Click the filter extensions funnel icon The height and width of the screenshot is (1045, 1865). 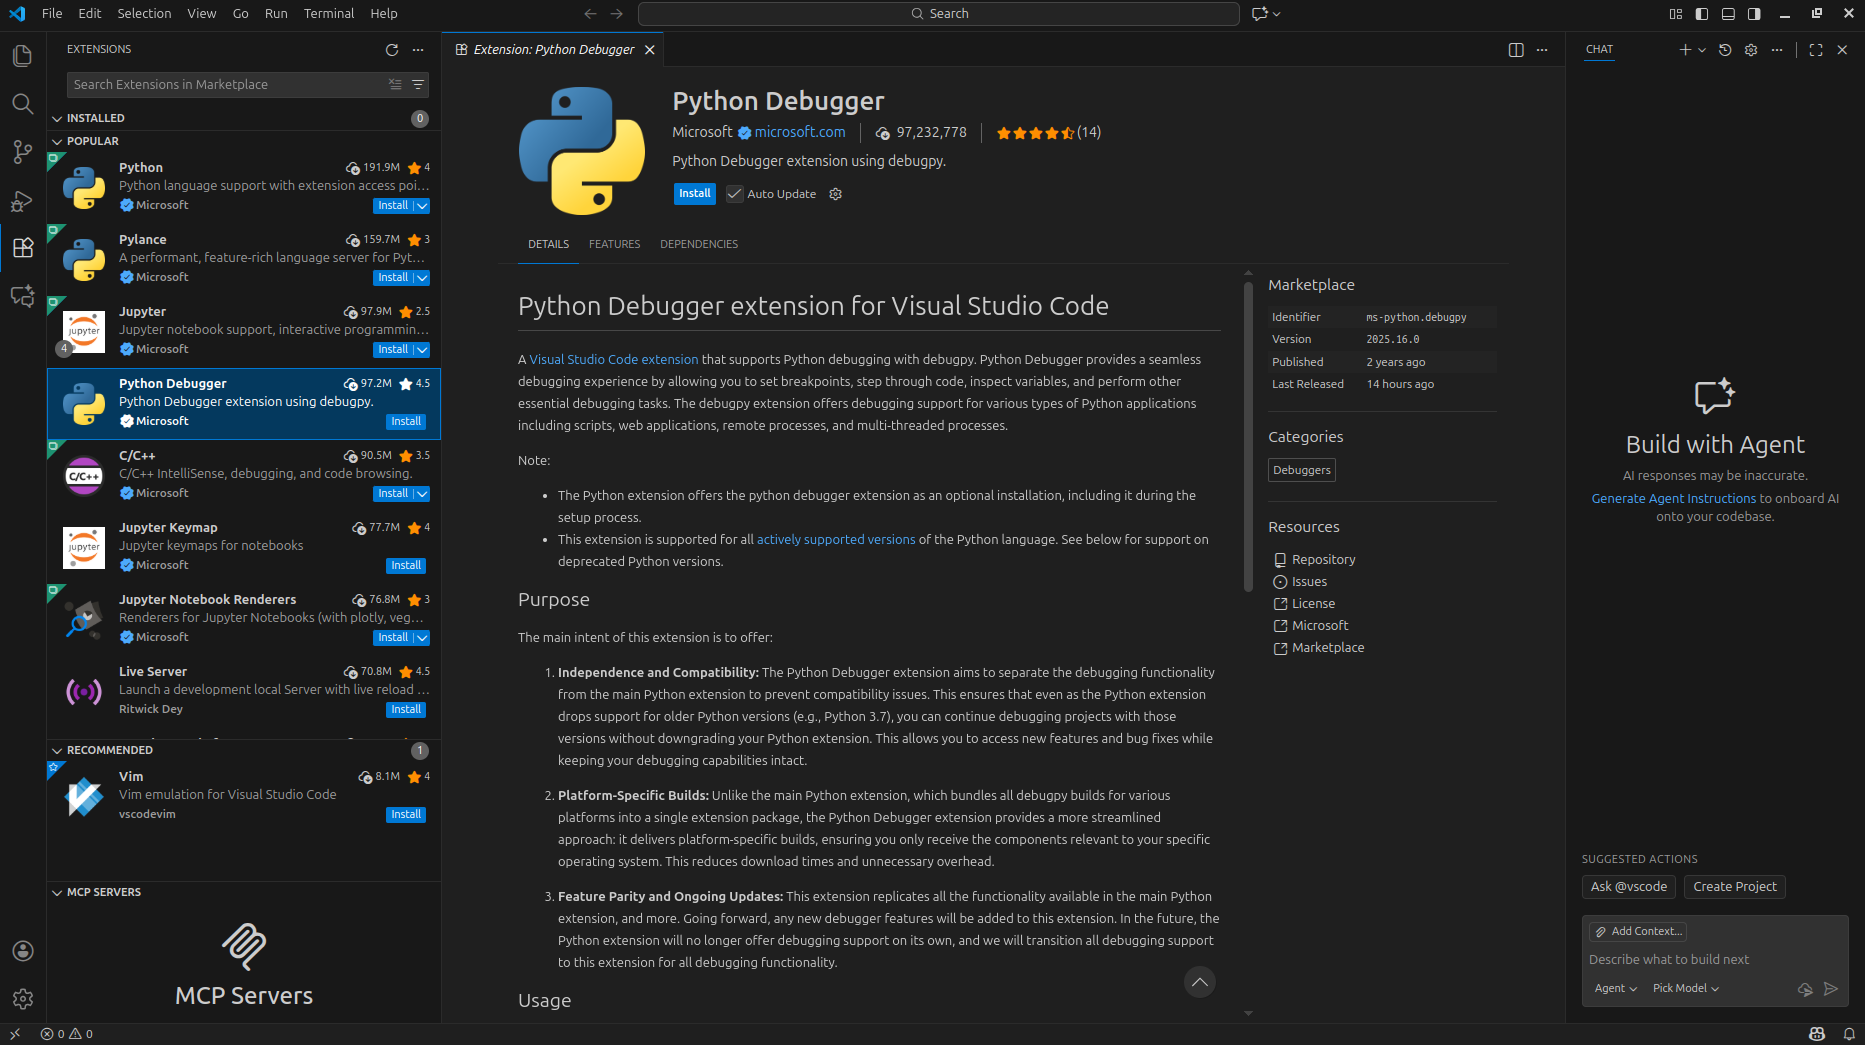point(418,85)
